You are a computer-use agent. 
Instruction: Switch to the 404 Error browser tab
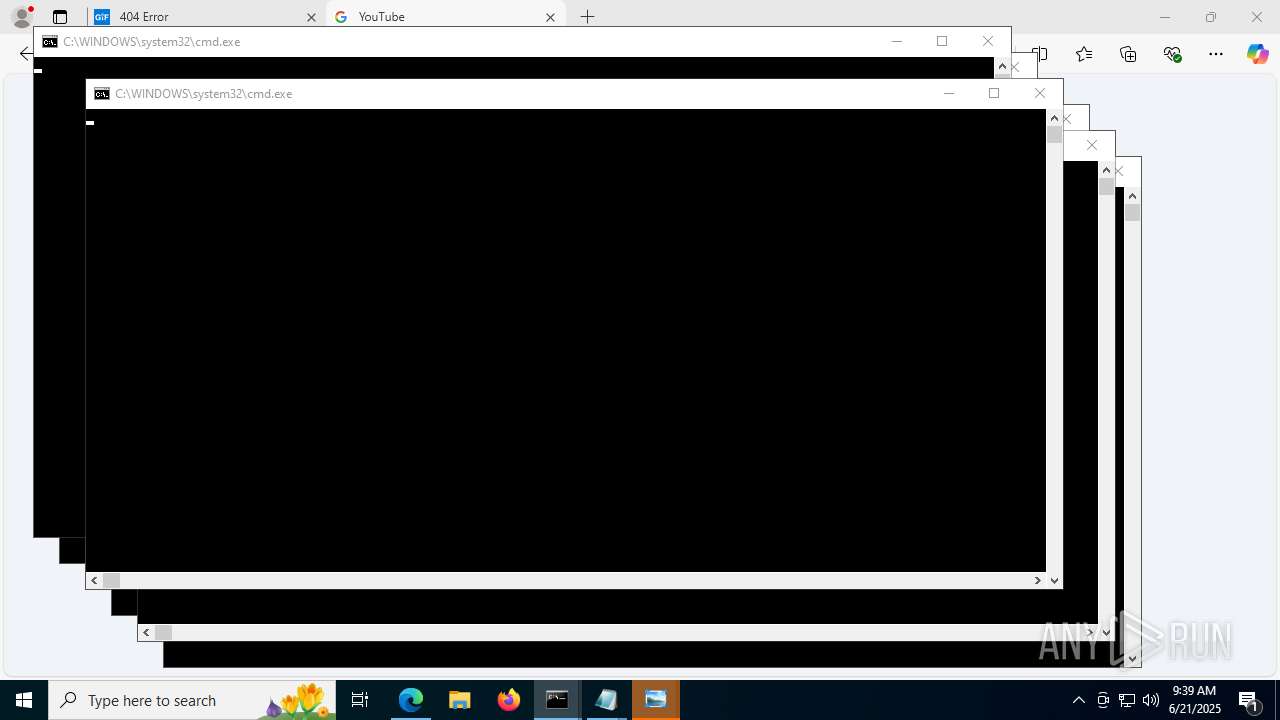206,17
